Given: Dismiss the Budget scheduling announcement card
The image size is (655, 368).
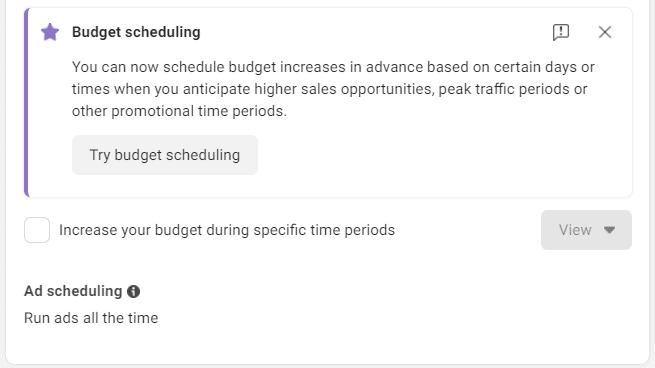Looking at the screenshot, I should (x=604, y=32).
